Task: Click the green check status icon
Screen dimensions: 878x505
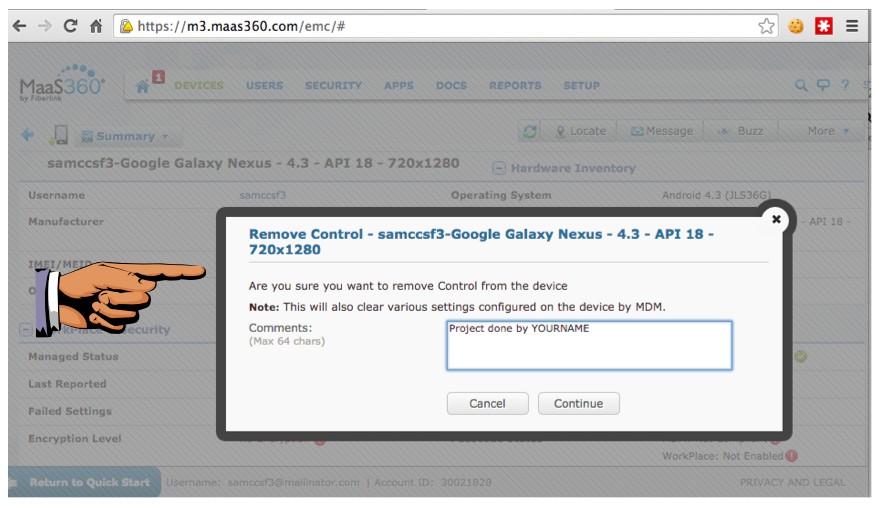Action: (801, 356)
